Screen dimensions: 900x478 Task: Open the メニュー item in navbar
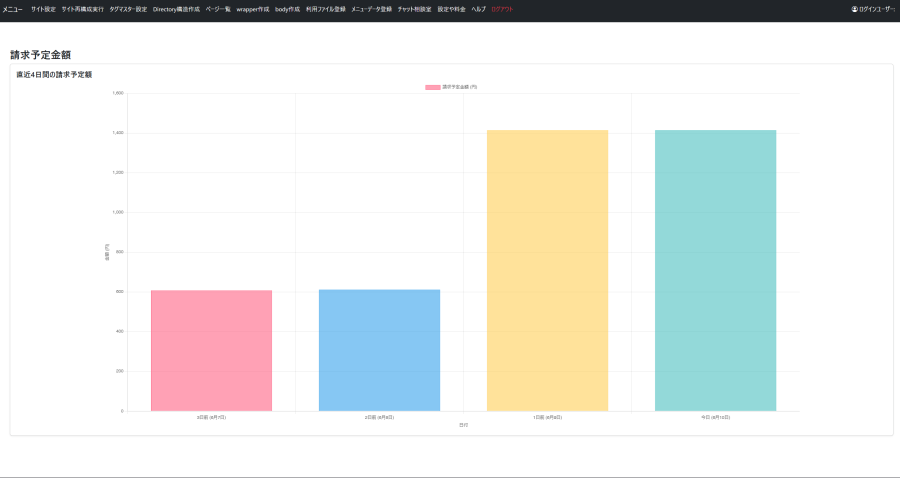tap(13, 9)
